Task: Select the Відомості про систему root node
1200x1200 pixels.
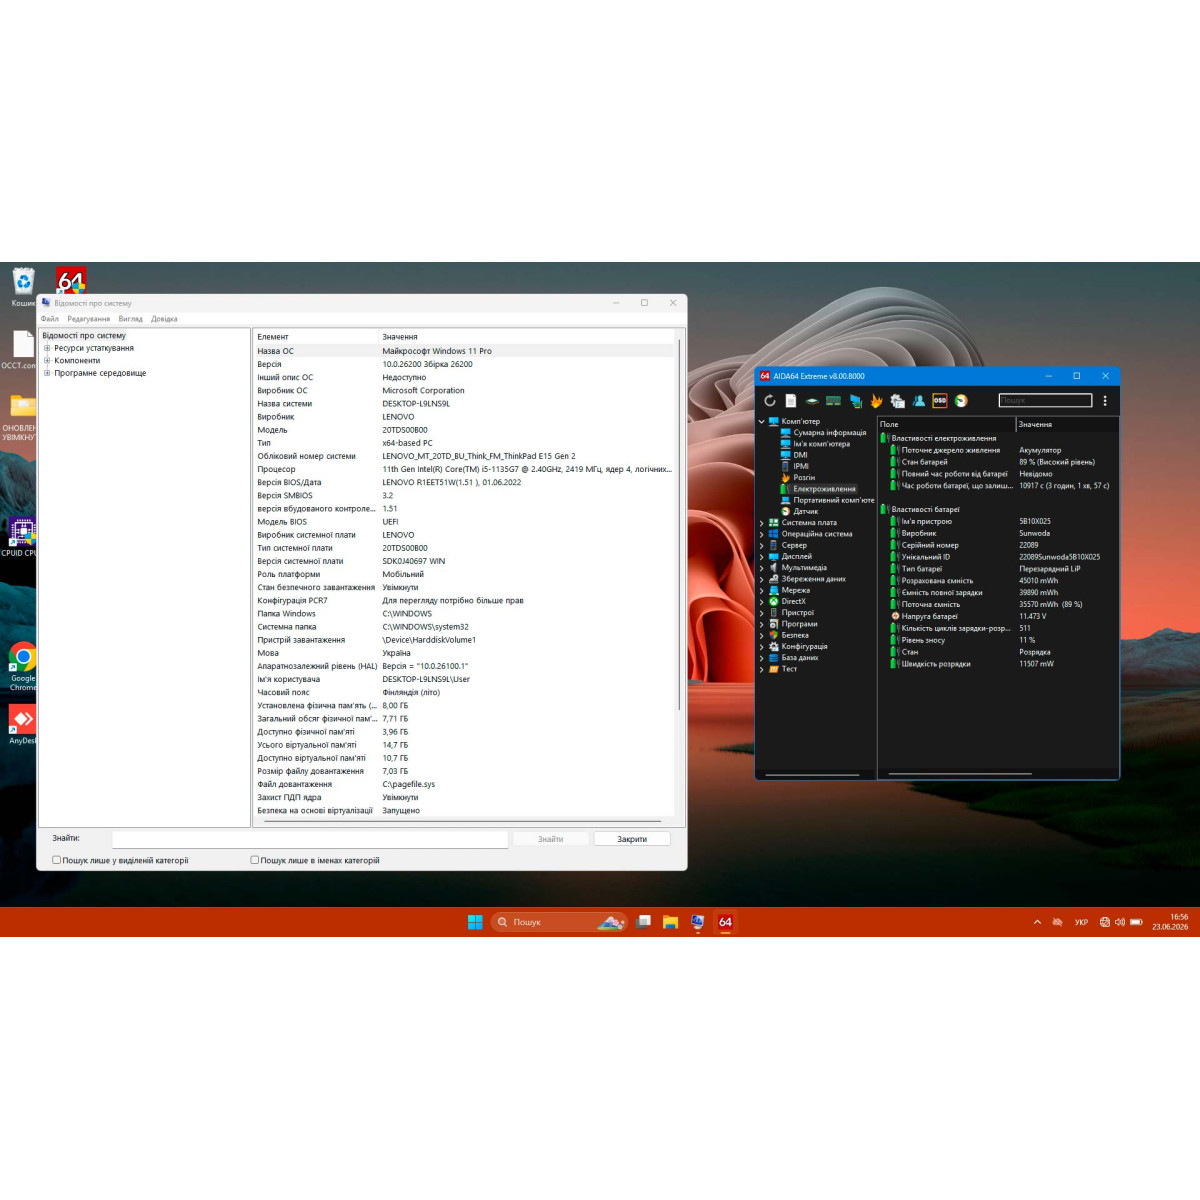Action: 84,336
